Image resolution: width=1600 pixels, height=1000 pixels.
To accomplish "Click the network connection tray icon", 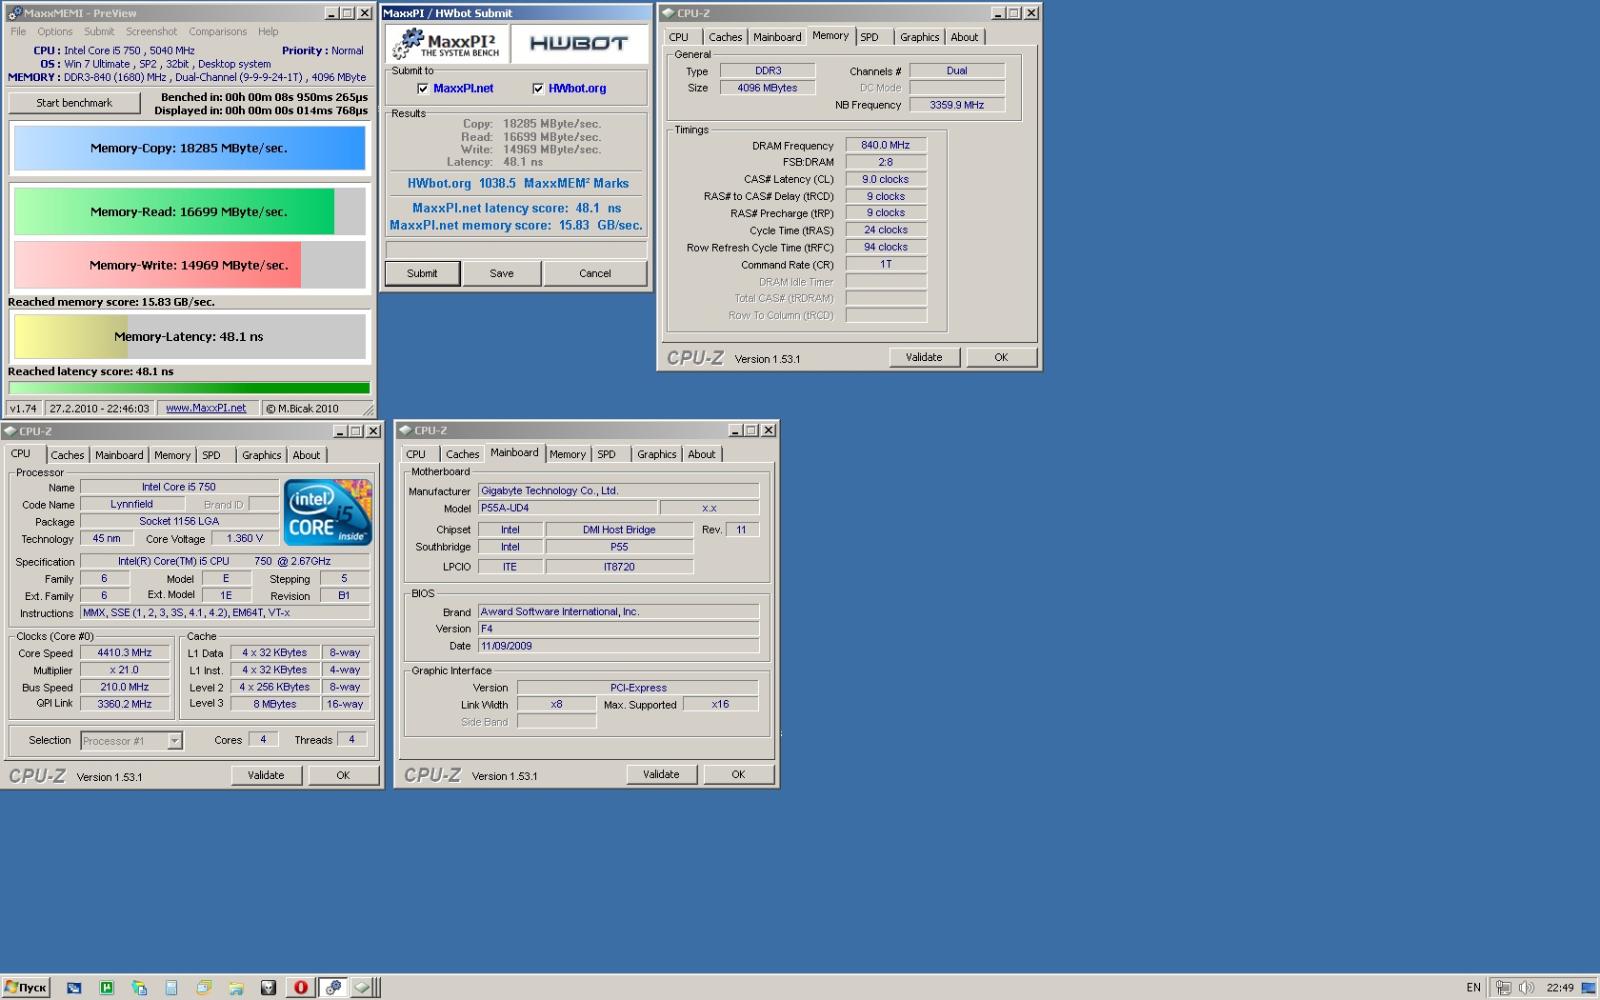I will 1503,987.
